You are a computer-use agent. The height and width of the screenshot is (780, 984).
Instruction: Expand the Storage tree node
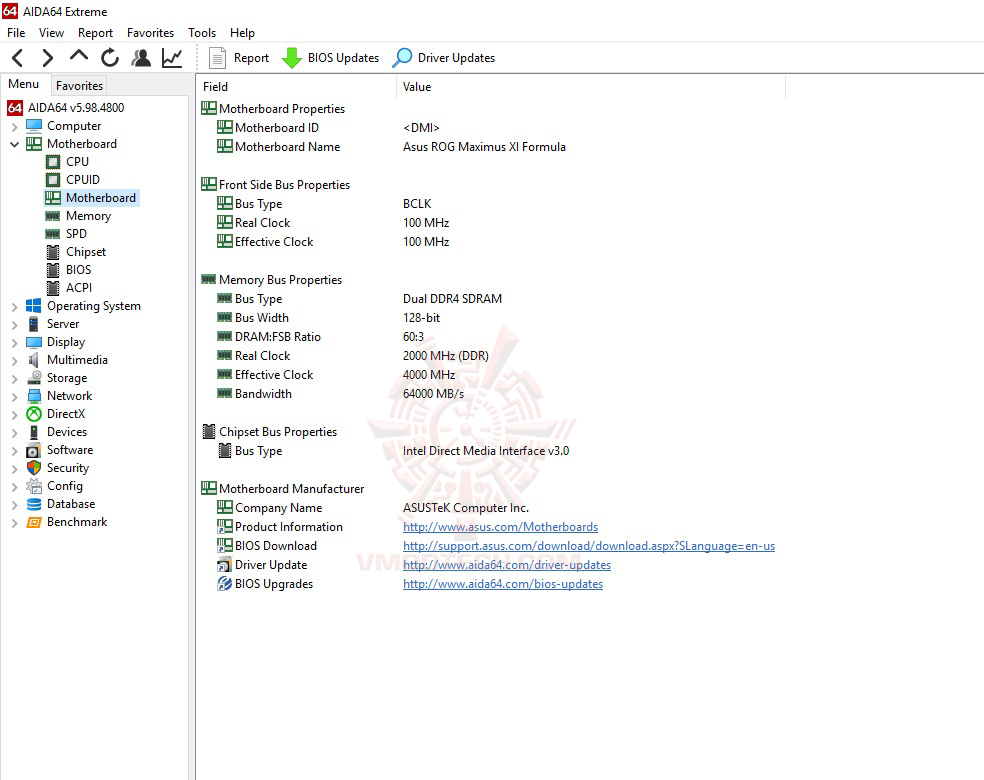[x=14, y=379]
